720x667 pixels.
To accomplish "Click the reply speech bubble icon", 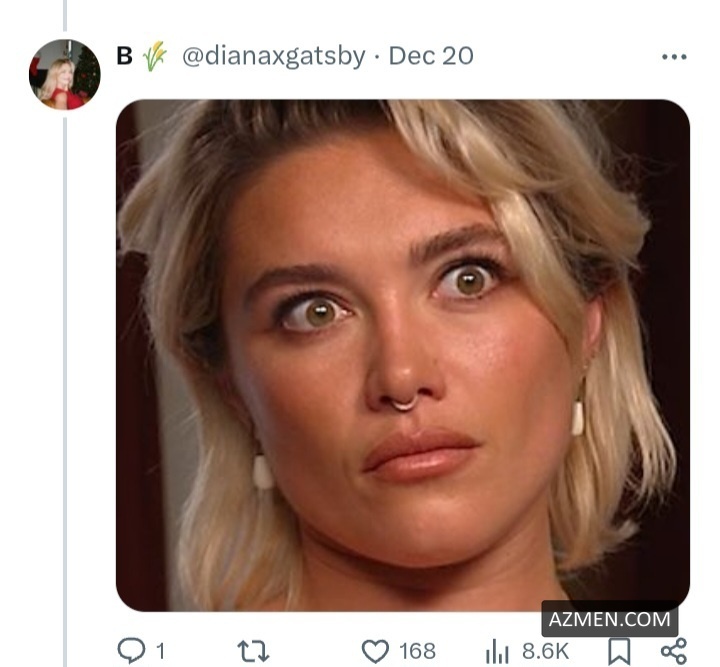I will tap(132, 651).
